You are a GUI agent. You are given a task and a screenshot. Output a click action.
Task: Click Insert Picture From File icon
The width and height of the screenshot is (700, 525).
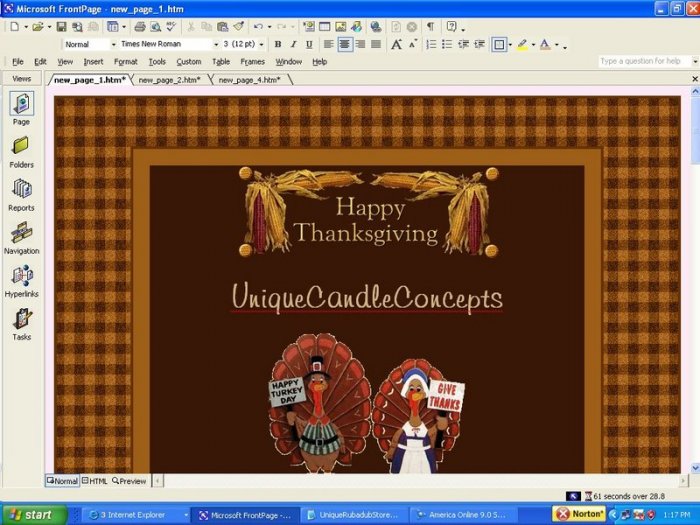[341, 27]
